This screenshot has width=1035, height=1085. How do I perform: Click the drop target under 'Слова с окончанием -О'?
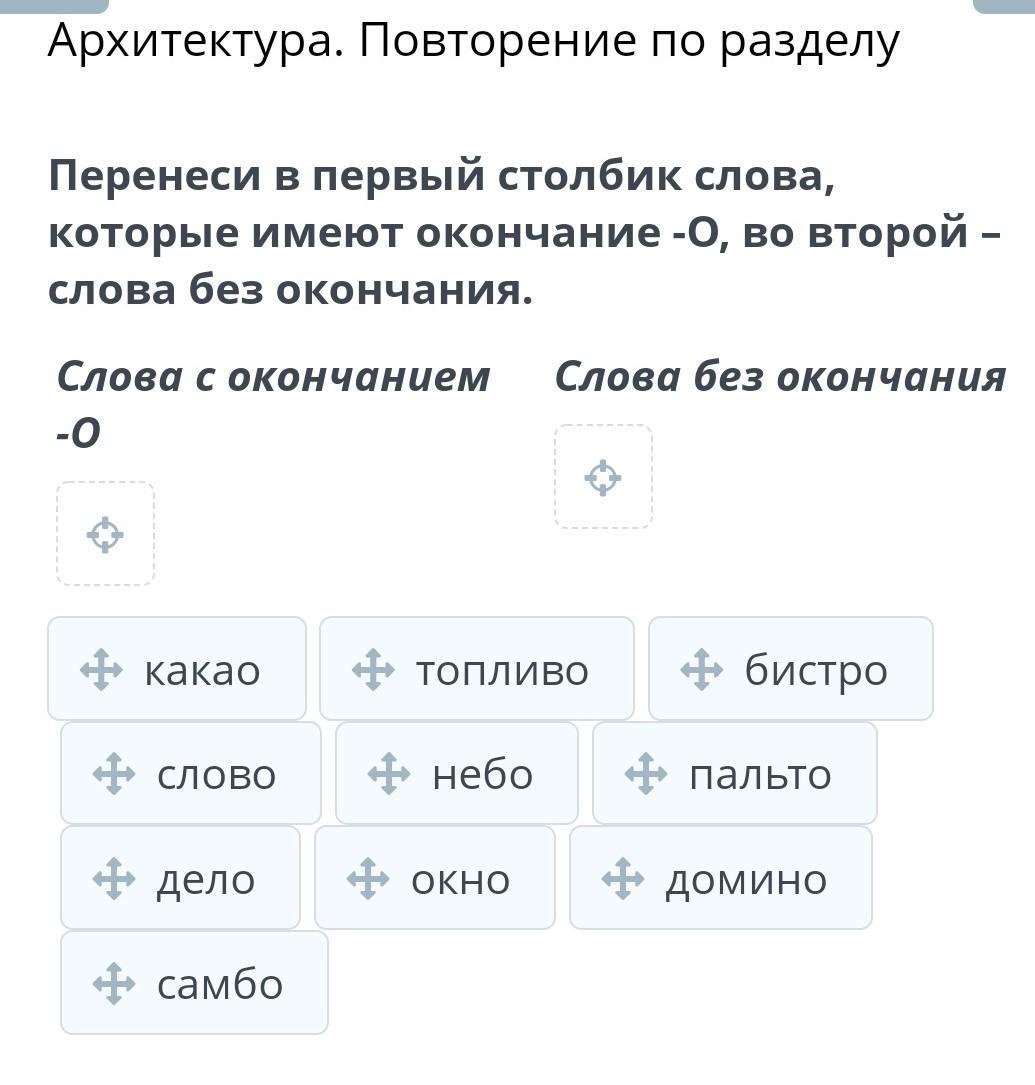(x=105, y=534)
